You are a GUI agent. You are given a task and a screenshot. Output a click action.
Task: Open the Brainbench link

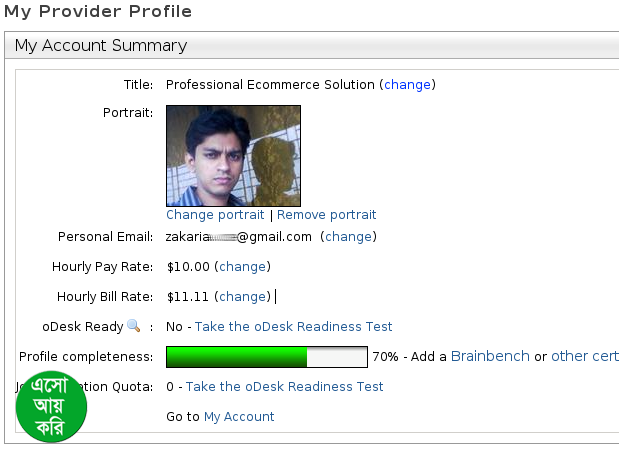point(490,356)
